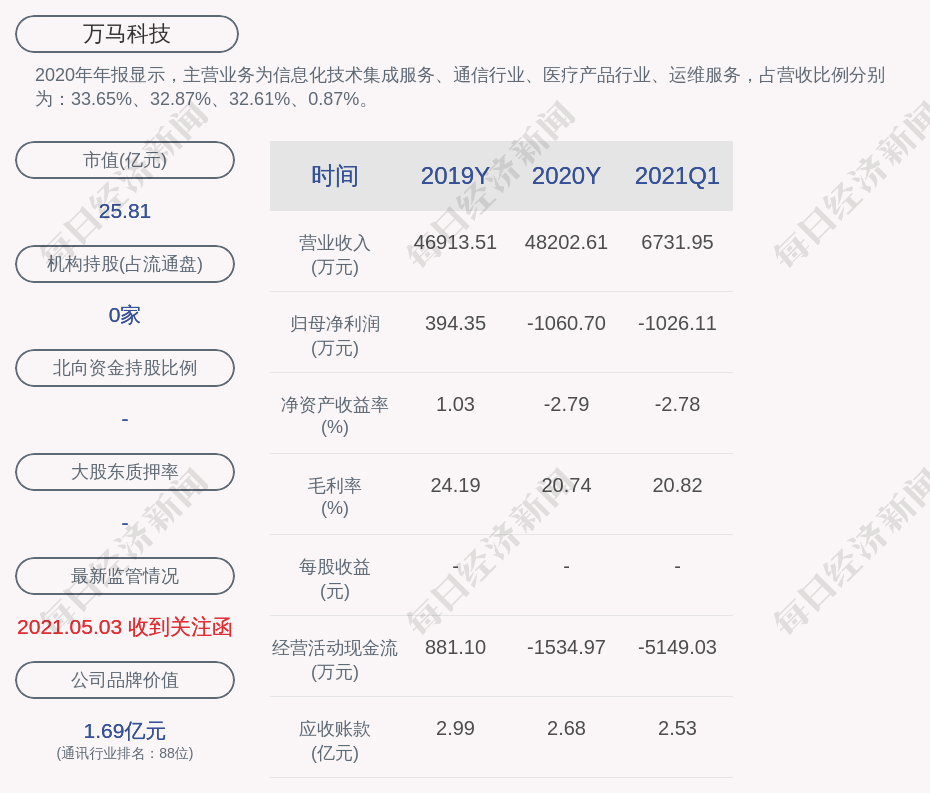This screenshot has width=930, height=793.
Task: Click the 经营活动现金流 row label
Action: tap(334, 659)
